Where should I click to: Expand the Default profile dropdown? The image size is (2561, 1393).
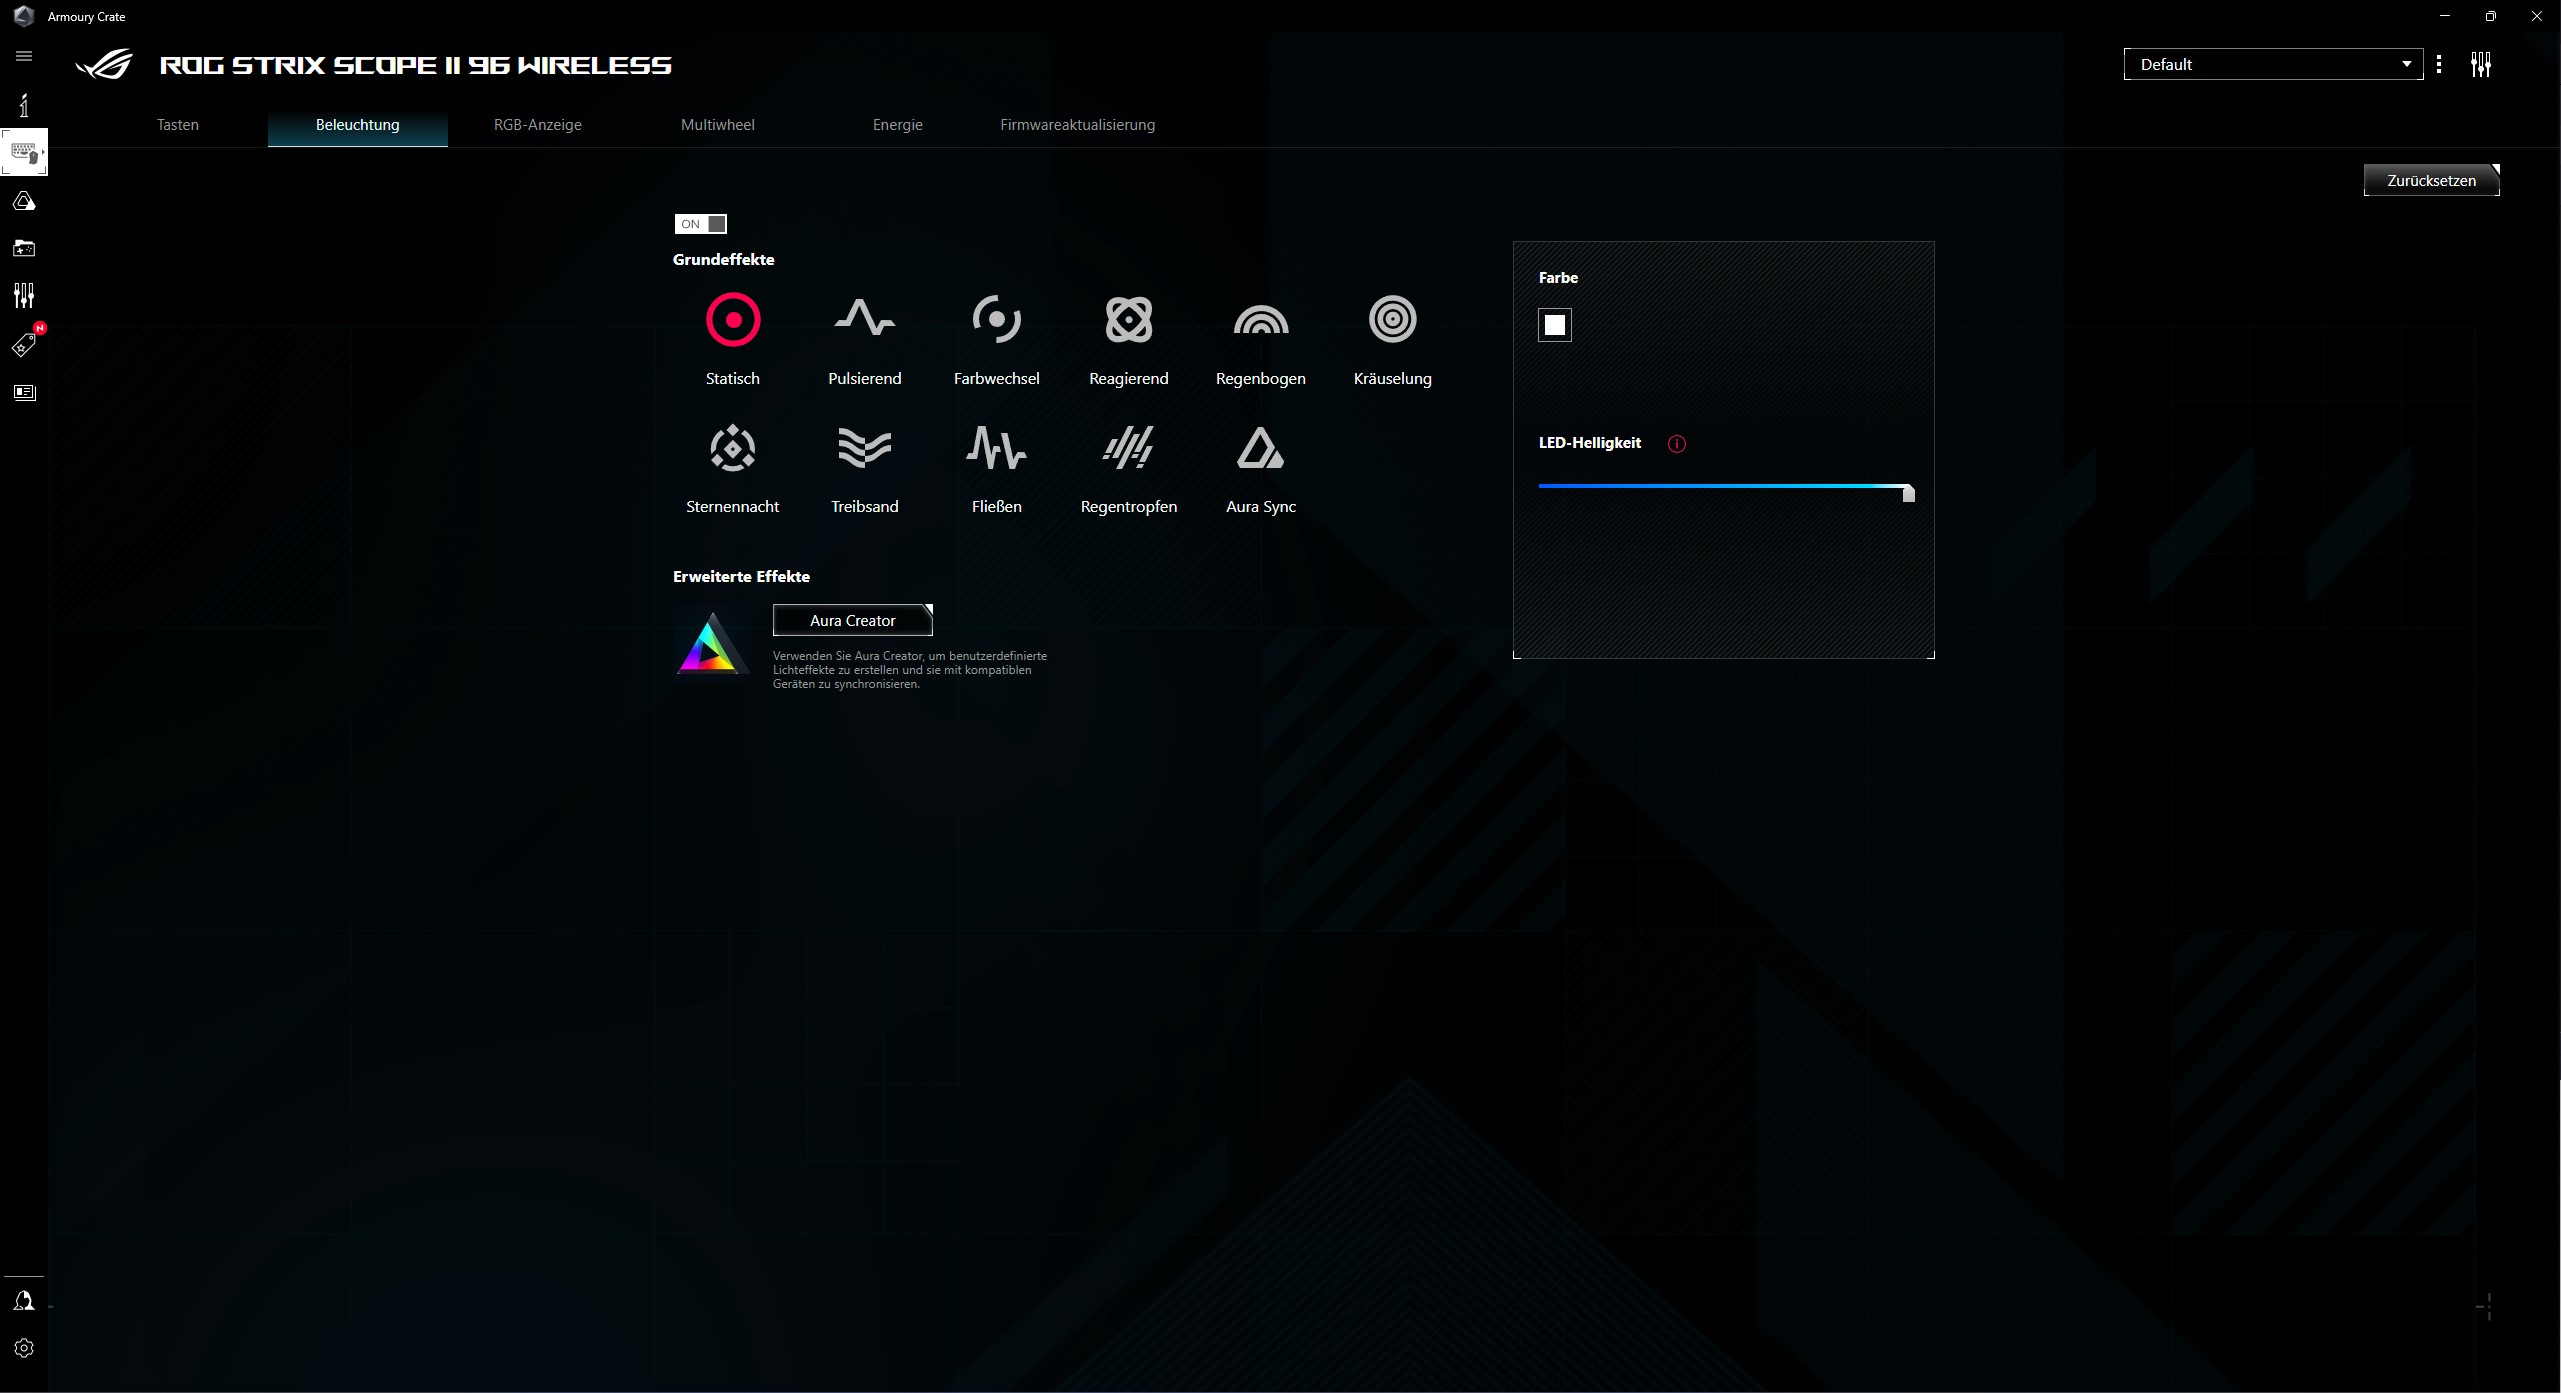(x=2272, y=64)
